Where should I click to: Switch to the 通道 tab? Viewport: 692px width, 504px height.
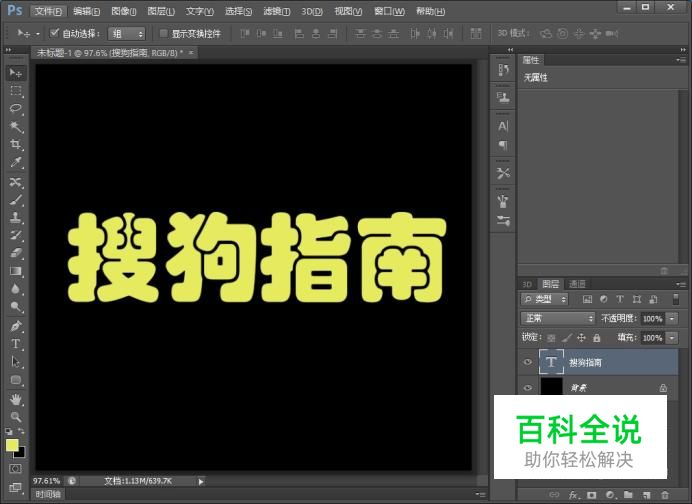577,284
